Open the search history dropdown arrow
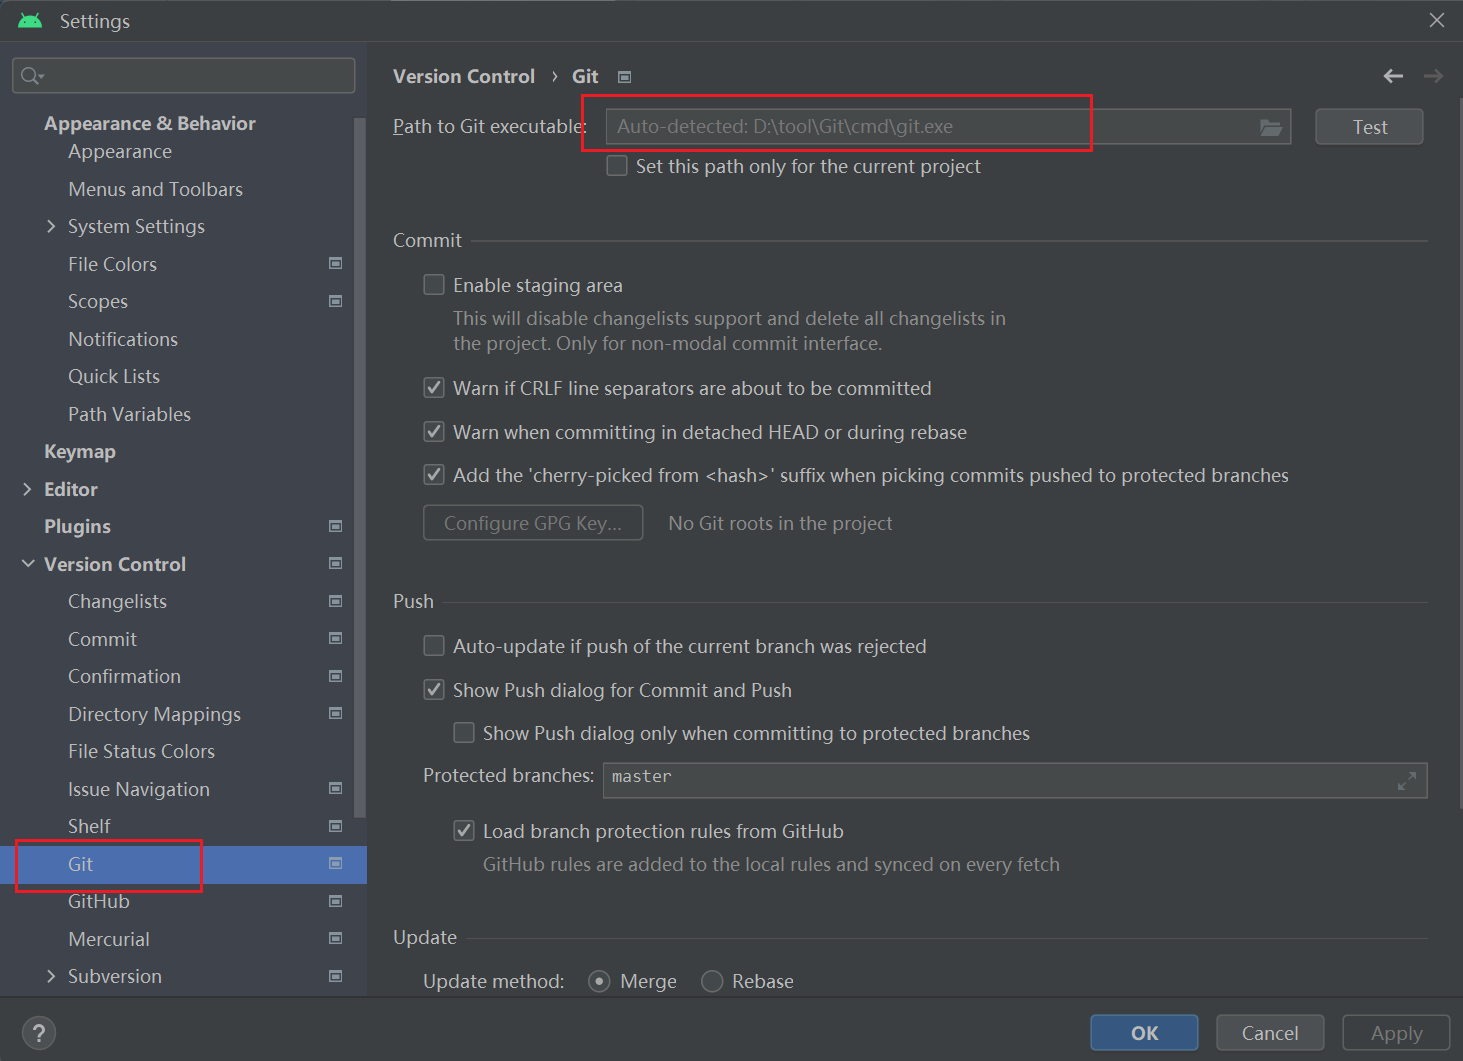Viewport: 1463px width, 1061px height. [x=42, y=77]
